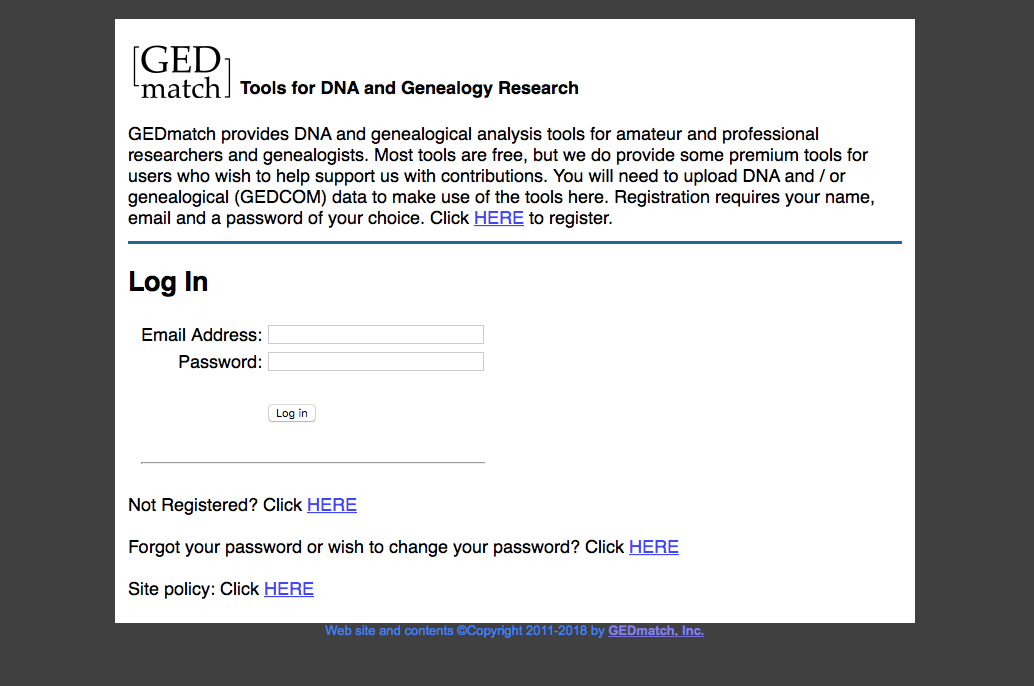This screenshot has width=1034, height=686.
Task: Focus the Email Address input field
Action: [x=376, y=334]
